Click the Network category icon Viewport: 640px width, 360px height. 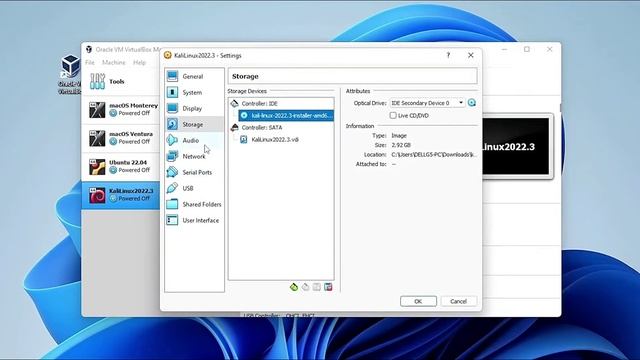point(172,156)
